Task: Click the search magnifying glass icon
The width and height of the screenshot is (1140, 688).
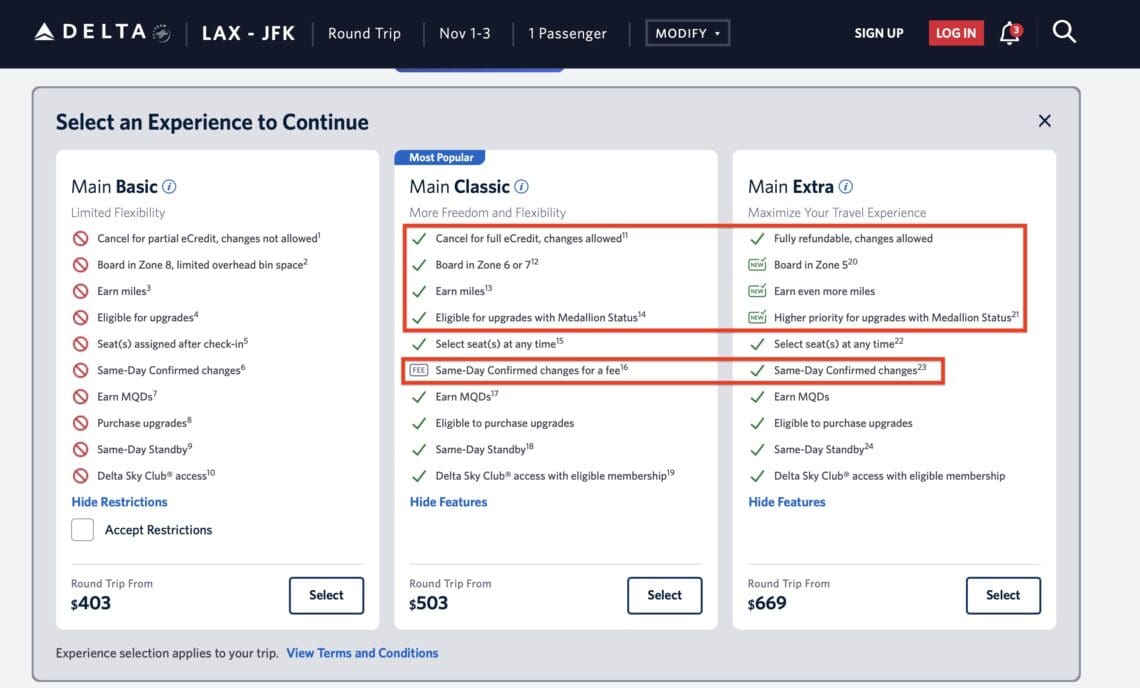Action: 1064,32
